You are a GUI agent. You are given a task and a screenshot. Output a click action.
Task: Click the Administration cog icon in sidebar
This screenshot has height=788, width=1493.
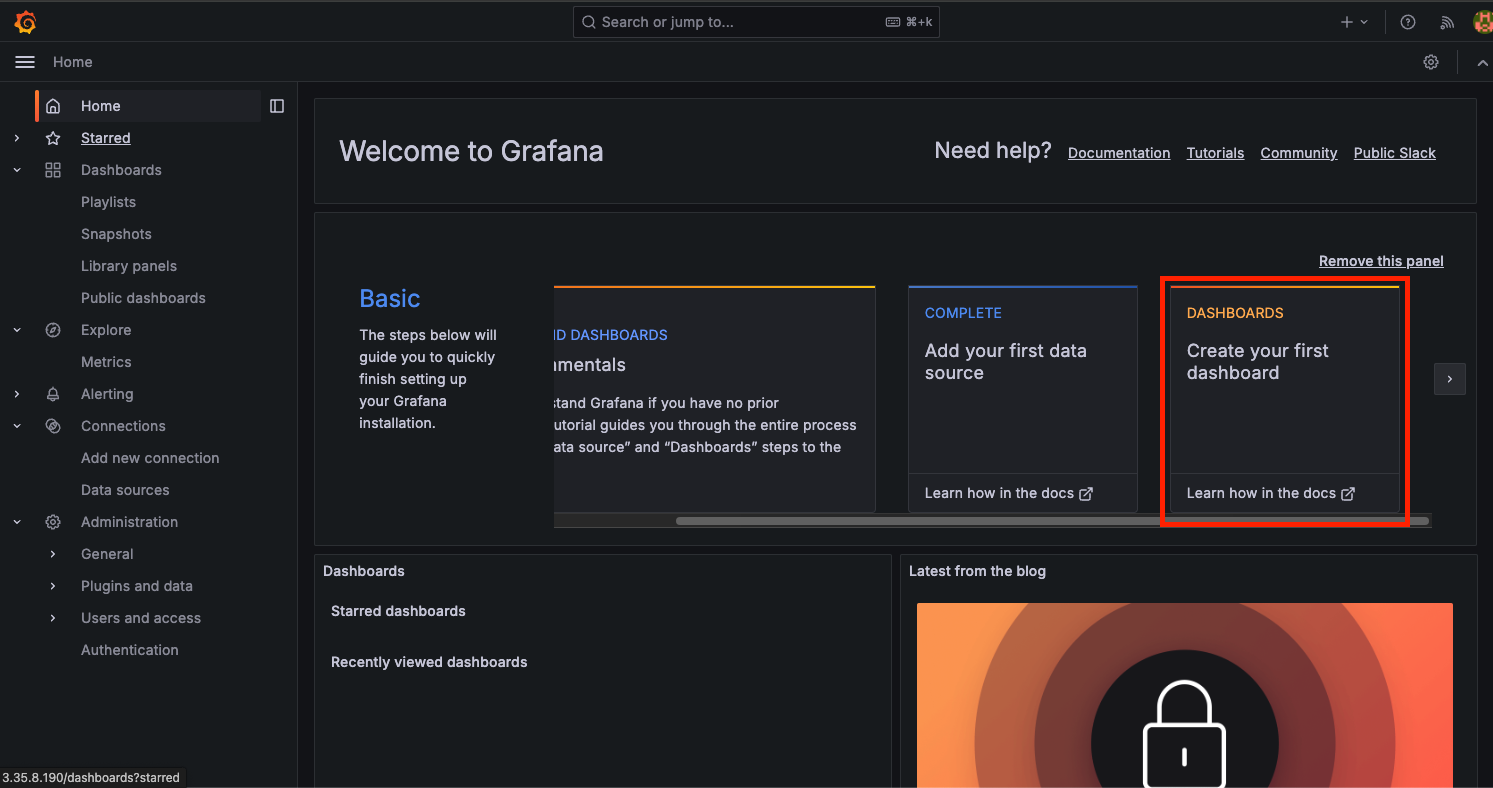53,522
